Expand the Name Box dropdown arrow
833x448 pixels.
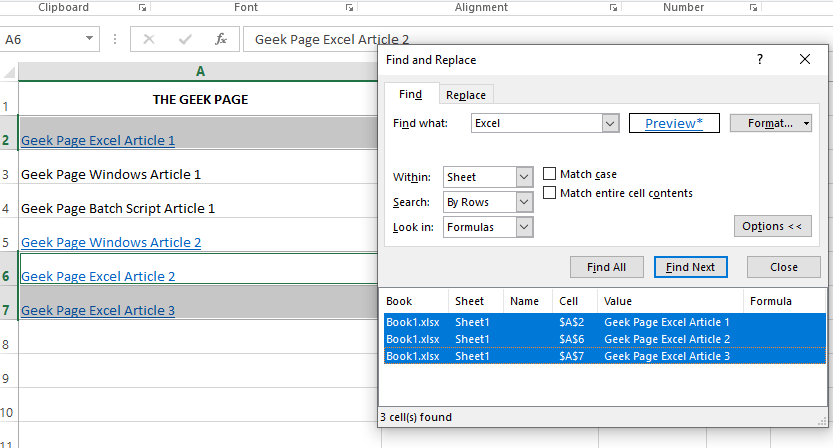tap(90, 40)
